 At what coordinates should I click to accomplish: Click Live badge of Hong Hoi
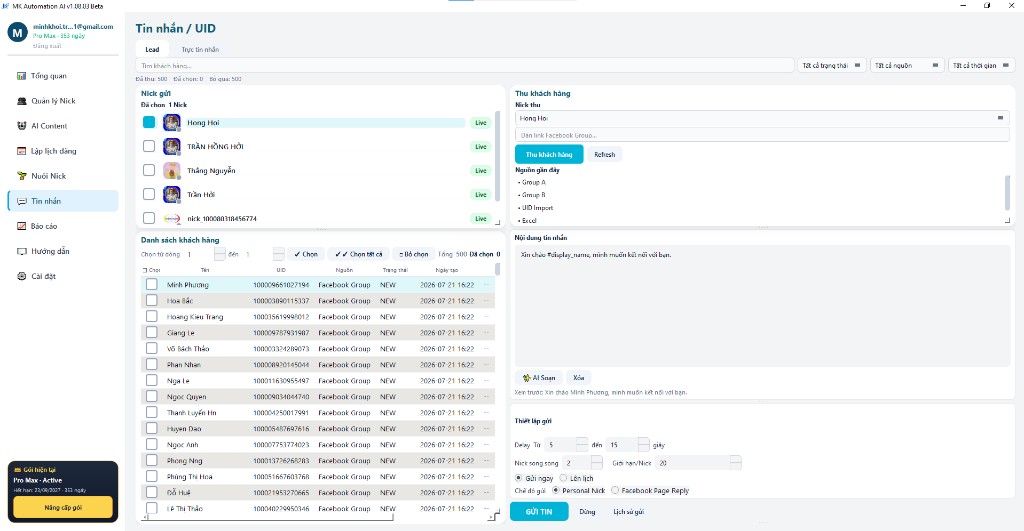(x=481, y=123)
